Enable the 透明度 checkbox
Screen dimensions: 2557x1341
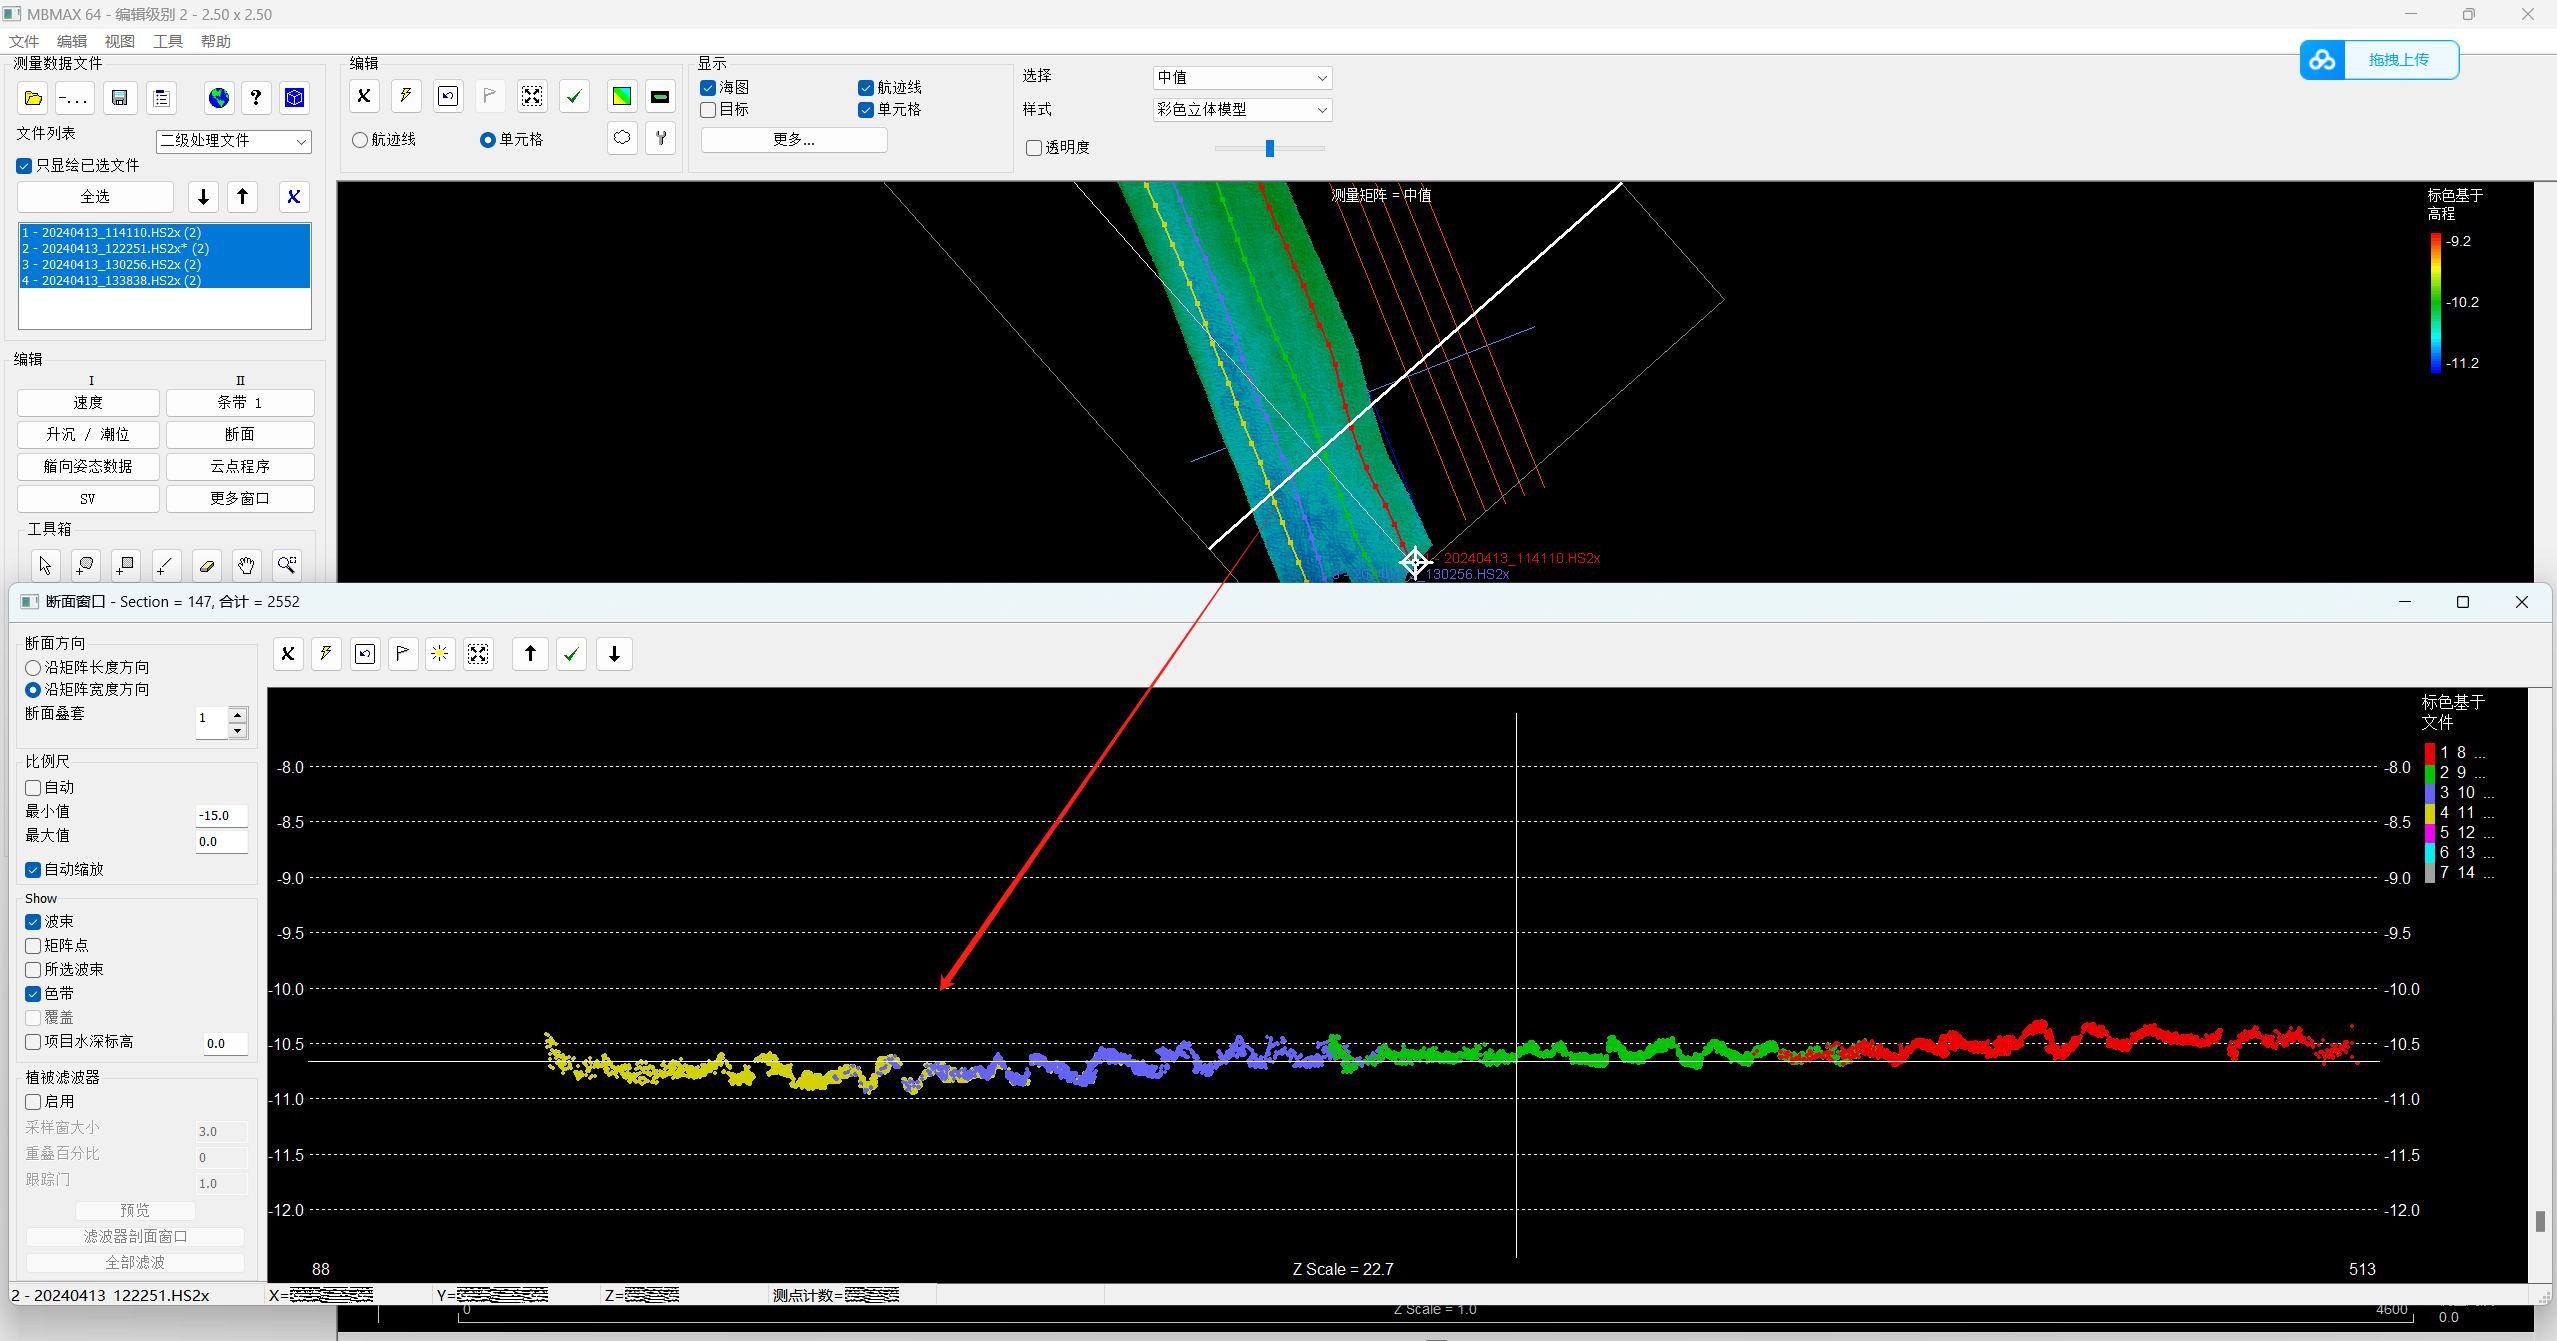1033,147
